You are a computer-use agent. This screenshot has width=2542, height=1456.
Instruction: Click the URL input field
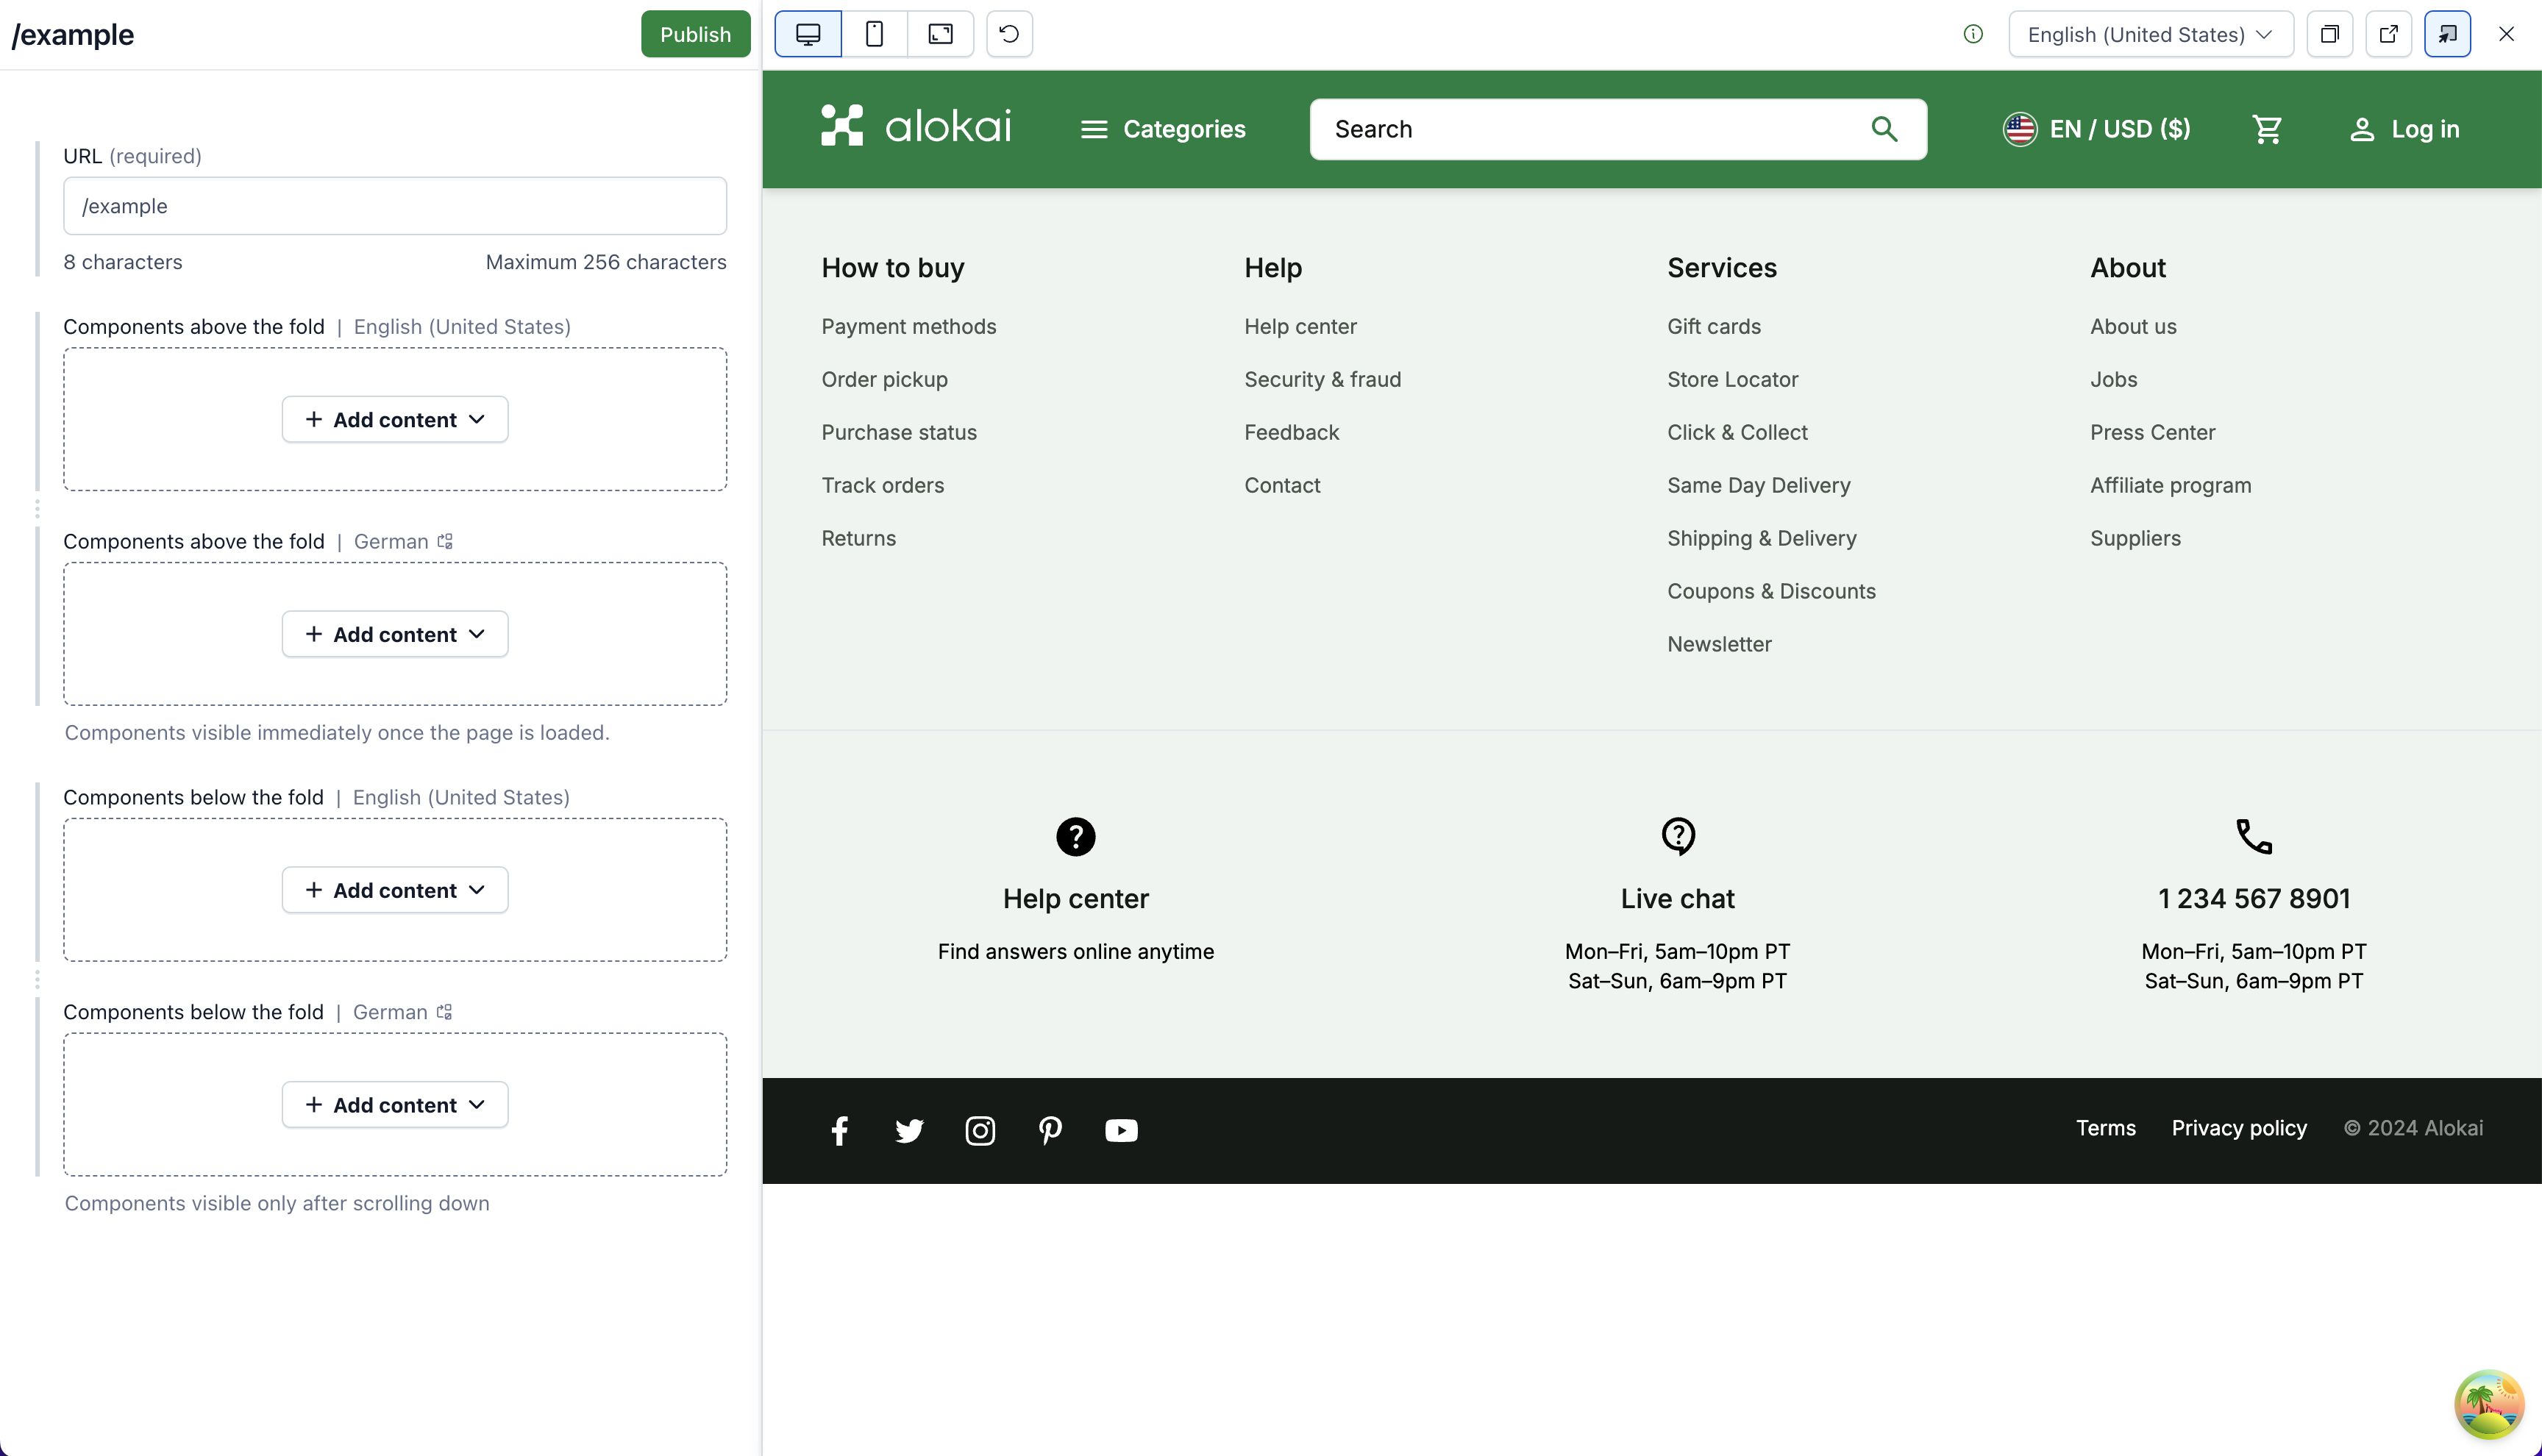(395, 206)
